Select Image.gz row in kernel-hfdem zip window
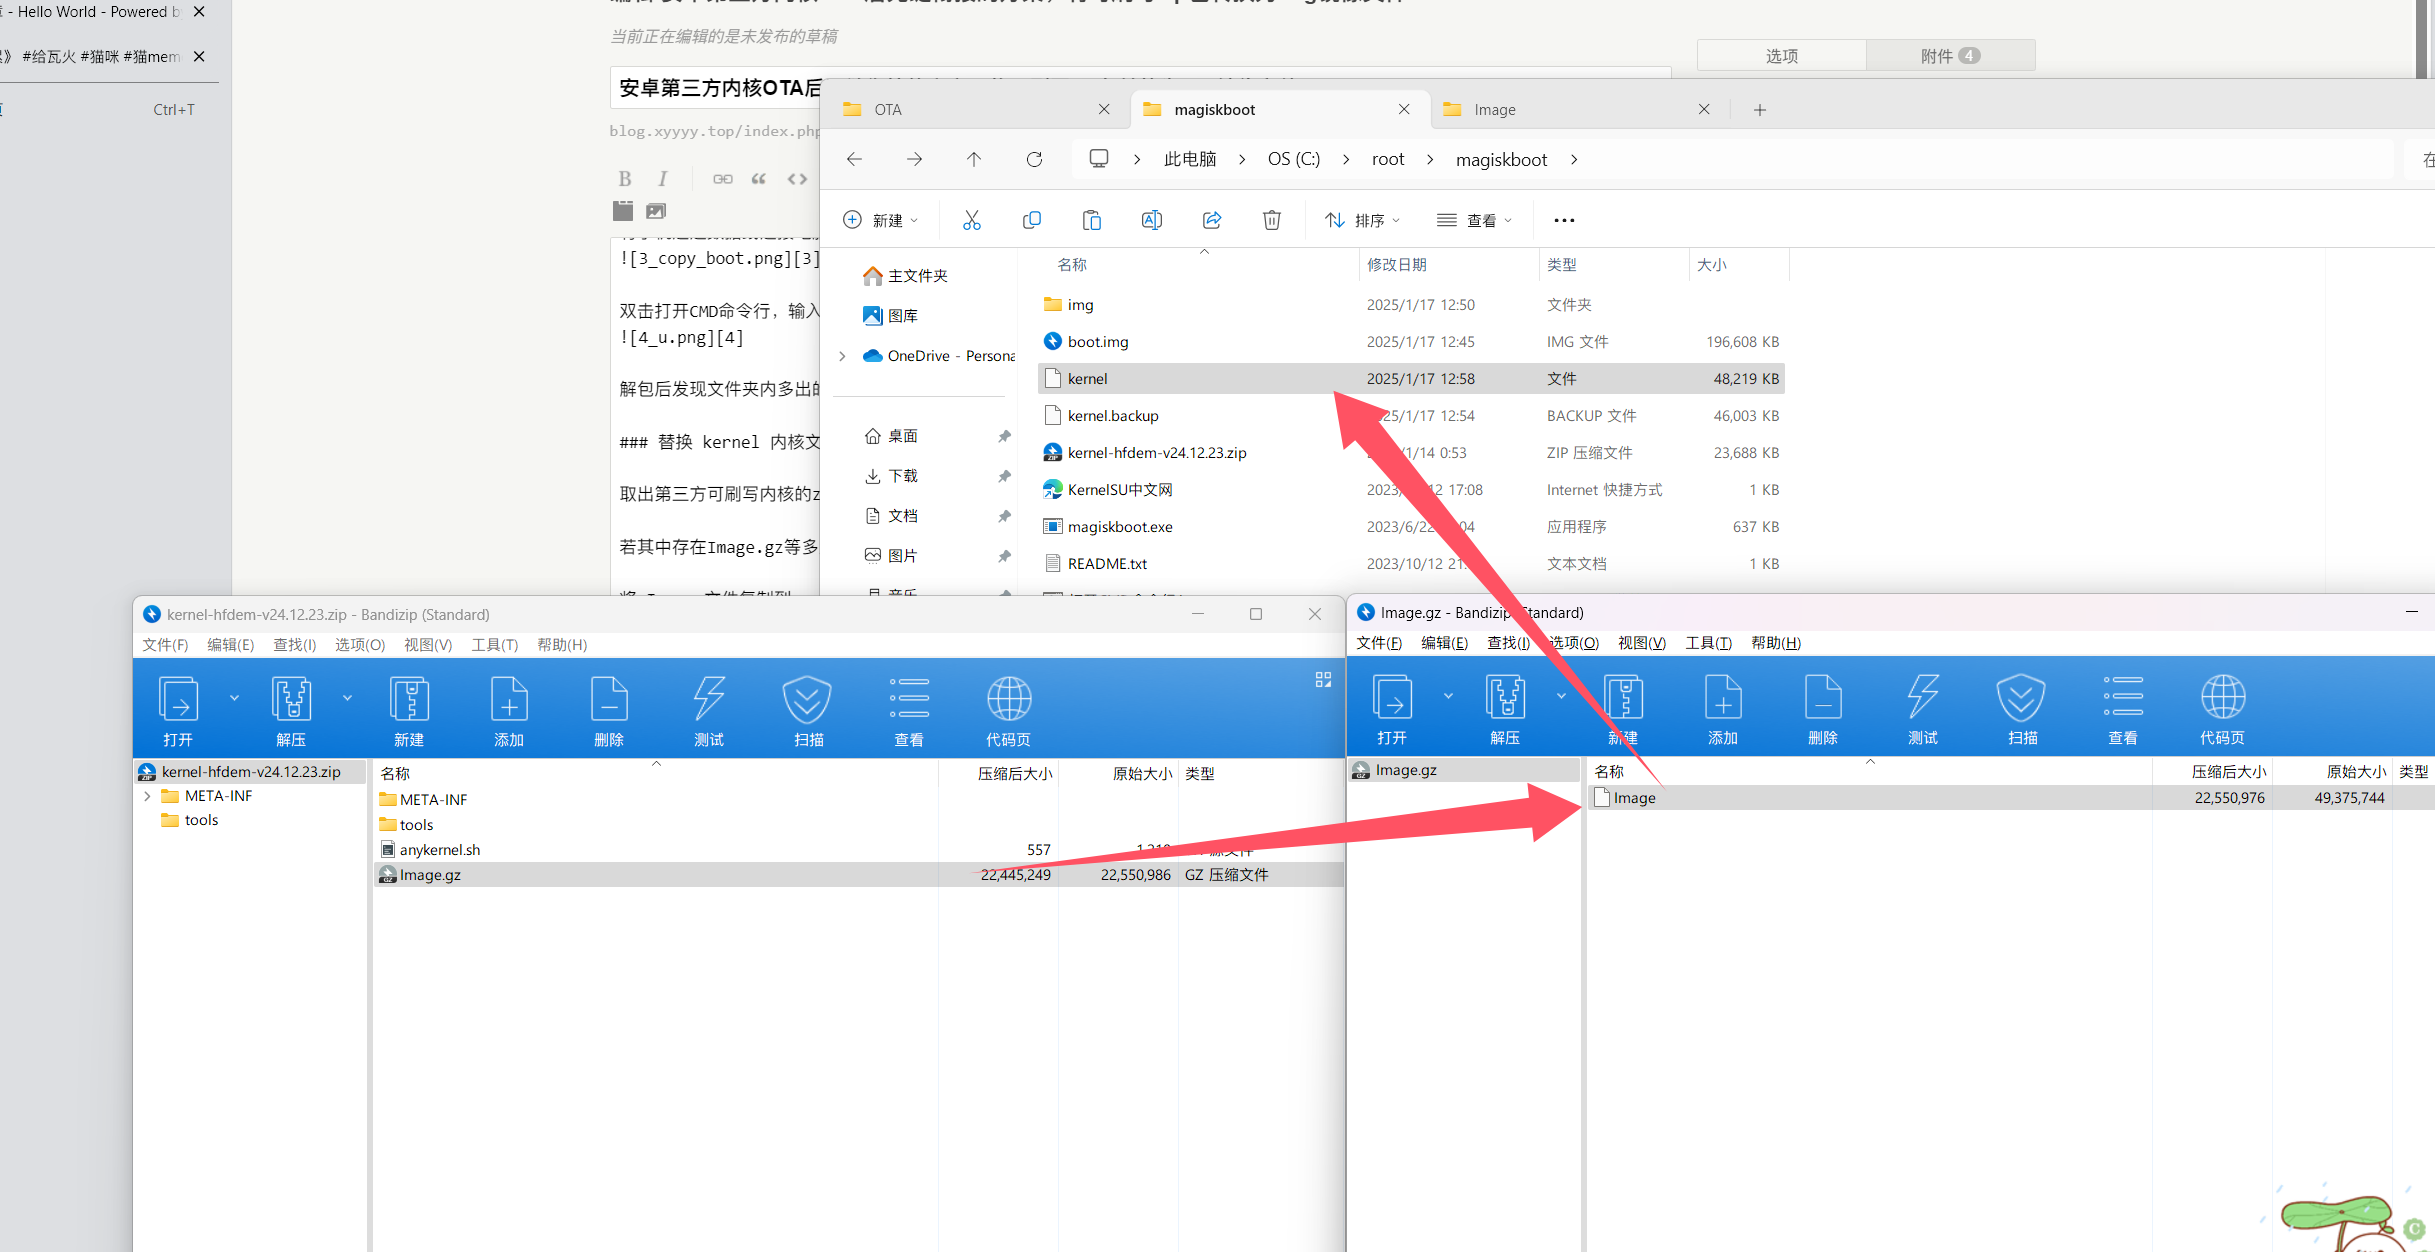 858,875
